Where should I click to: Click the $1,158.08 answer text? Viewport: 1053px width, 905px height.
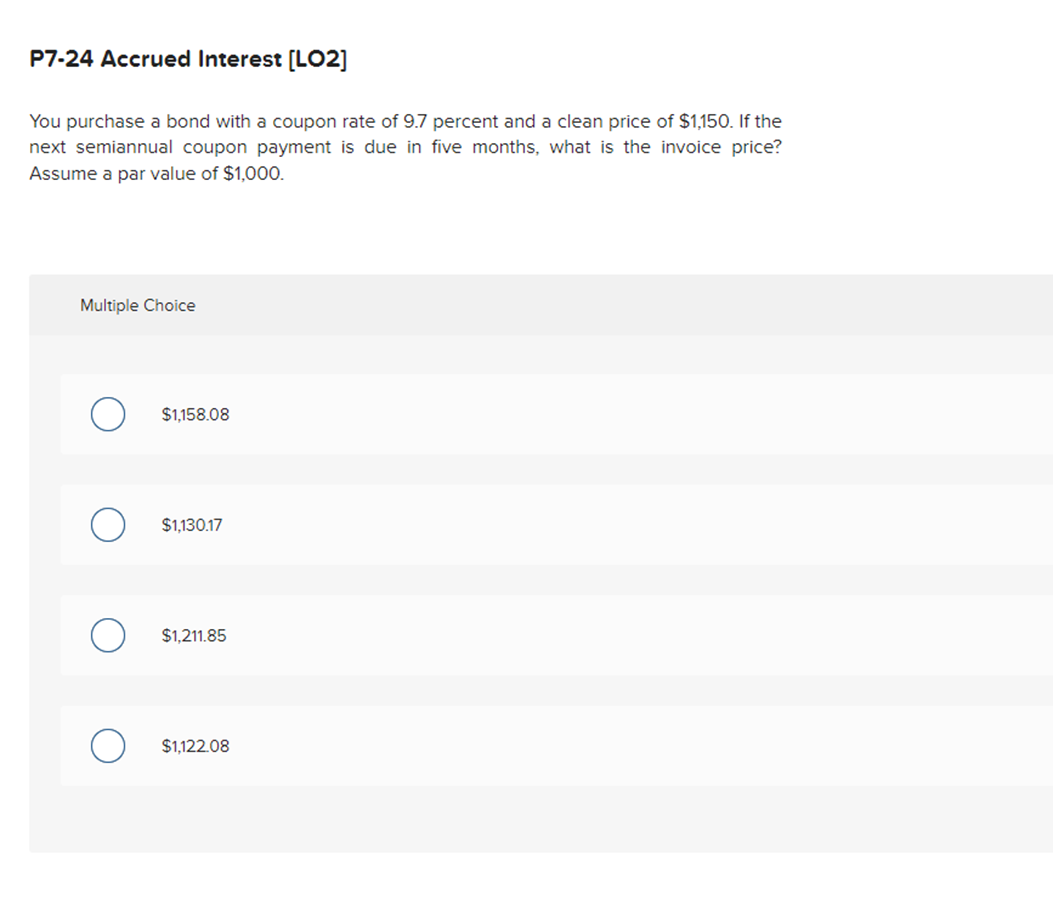coord(195,414)
